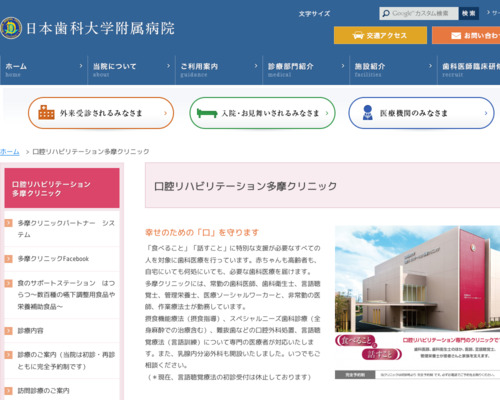Click the orange hospital building icon
Screen dimensions: 500x400
[46, 112]
